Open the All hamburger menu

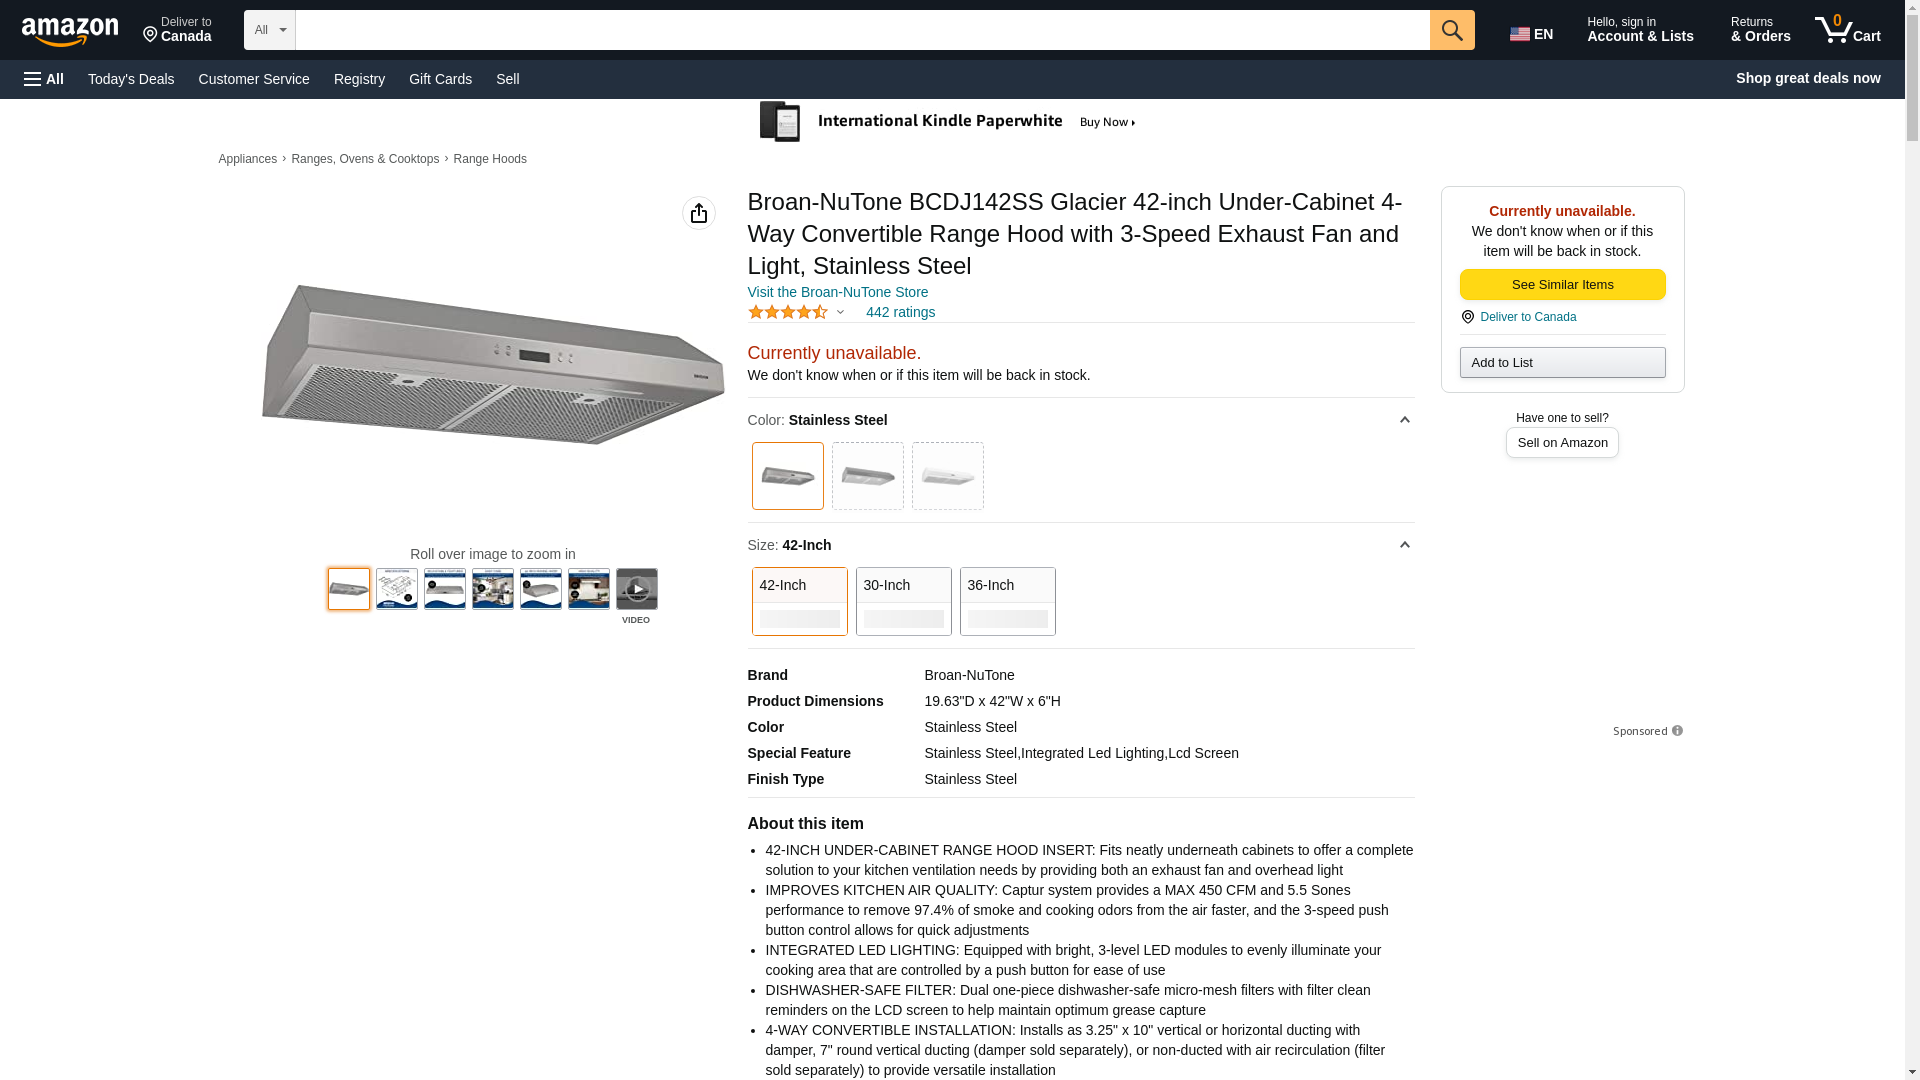pyautogui.click(x=44, y=79)
